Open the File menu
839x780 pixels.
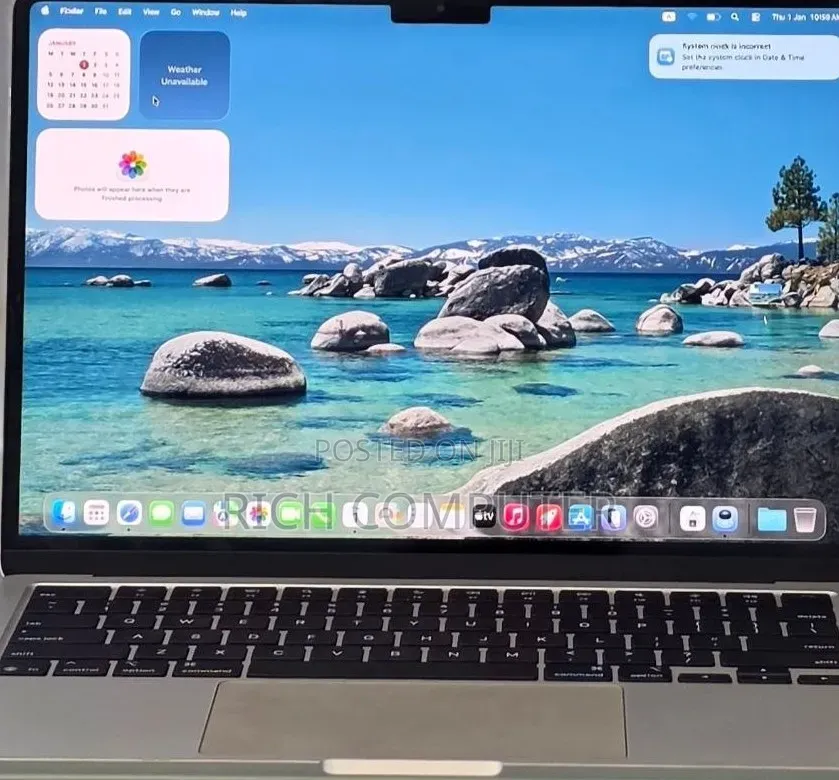[x=101, y=11]
